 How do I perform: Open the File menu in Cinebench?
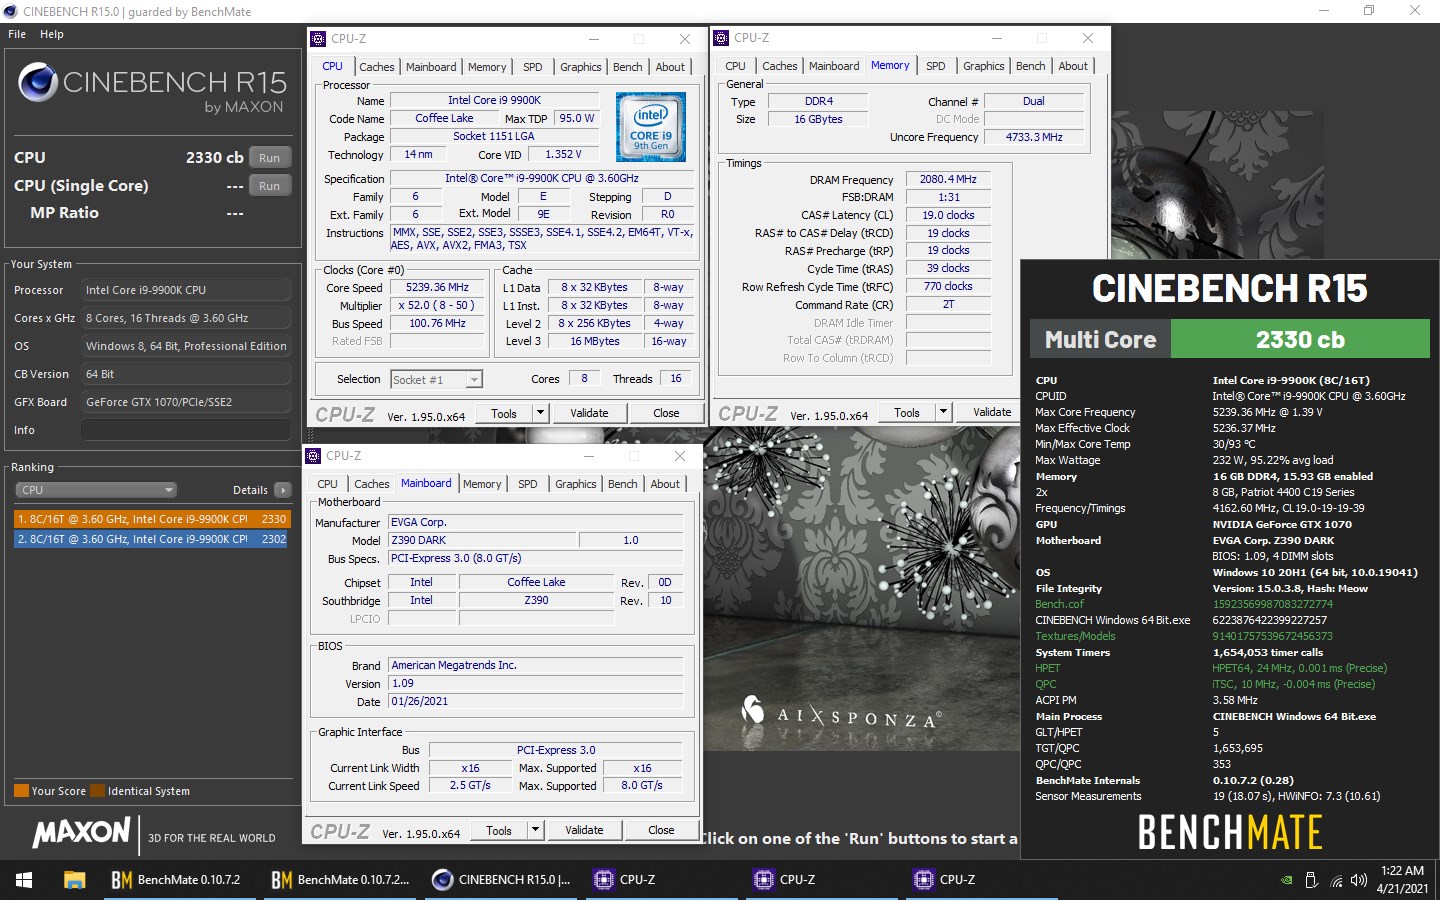(17, 34)
